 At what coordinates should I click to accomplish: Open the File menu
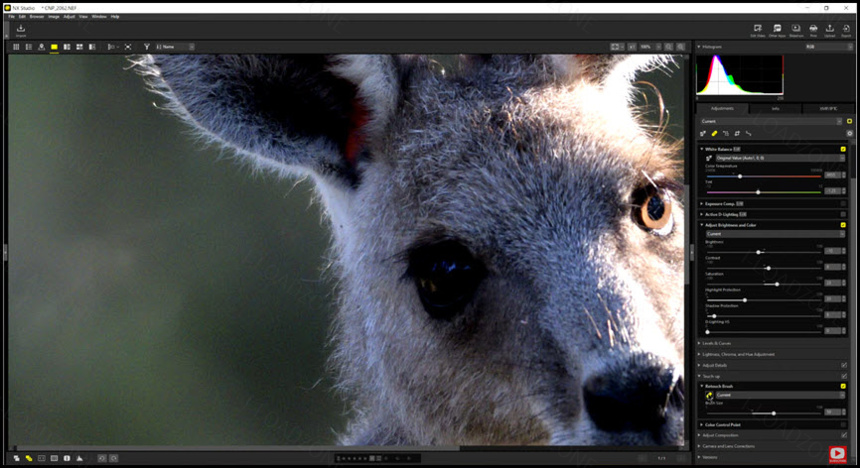tap(12, 17)
